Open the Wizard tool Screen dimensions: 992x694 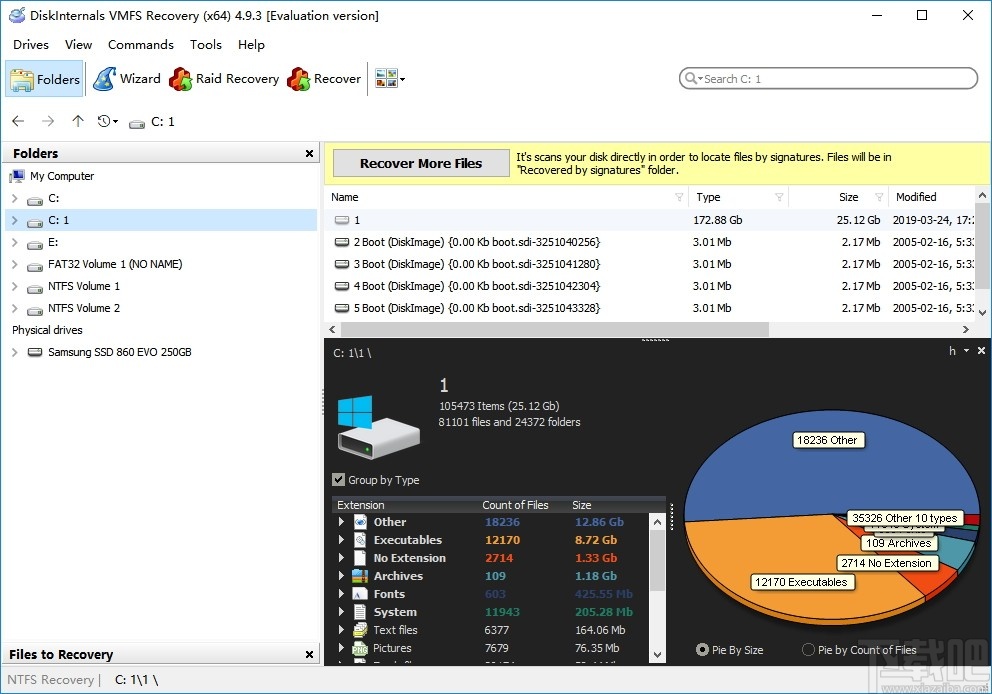(x=128, y=79)
